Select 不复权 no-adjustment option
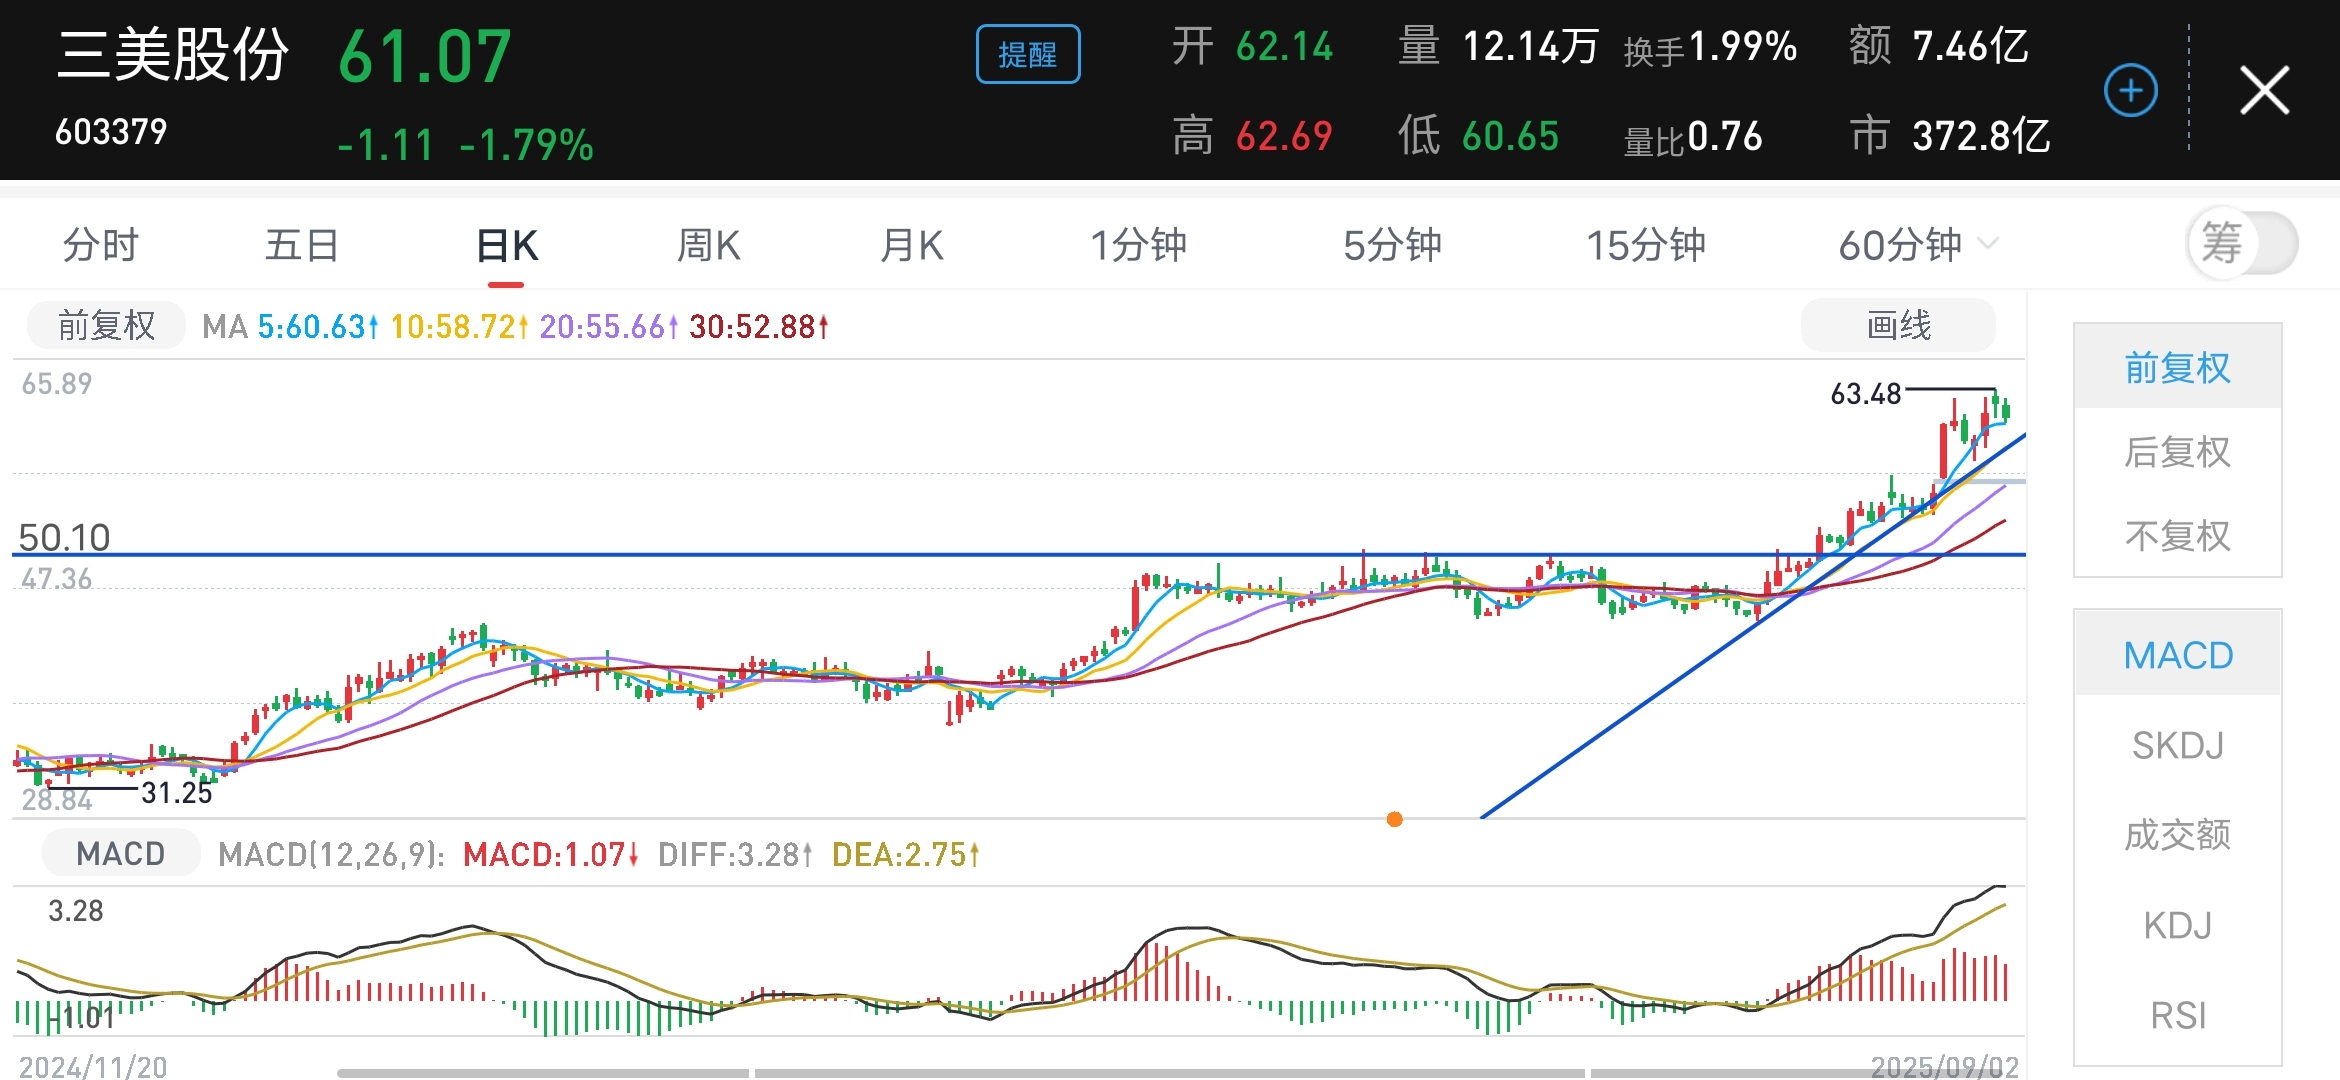Viewport: 2340px width, 1080px height. coord(2177,536)
